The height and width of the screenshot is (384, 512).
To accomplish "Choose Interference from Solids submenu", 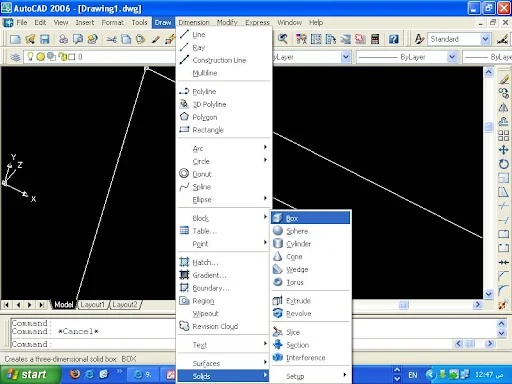I will [x=311, y=358].
